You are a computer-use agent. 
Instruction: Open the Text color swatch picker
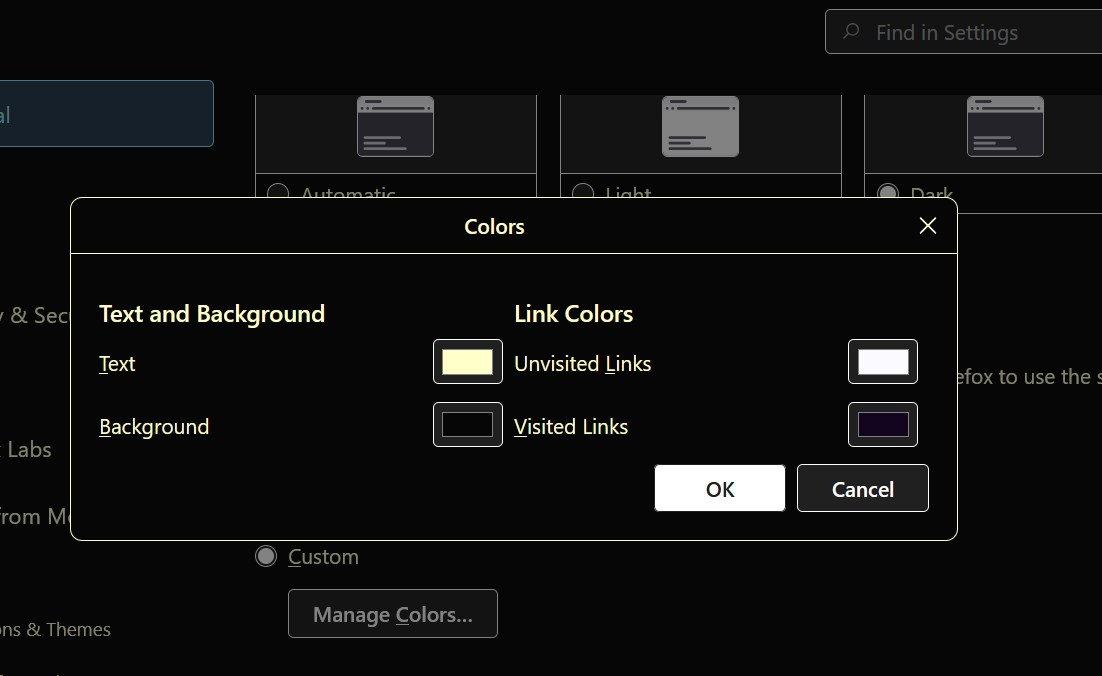coord(467,362)
